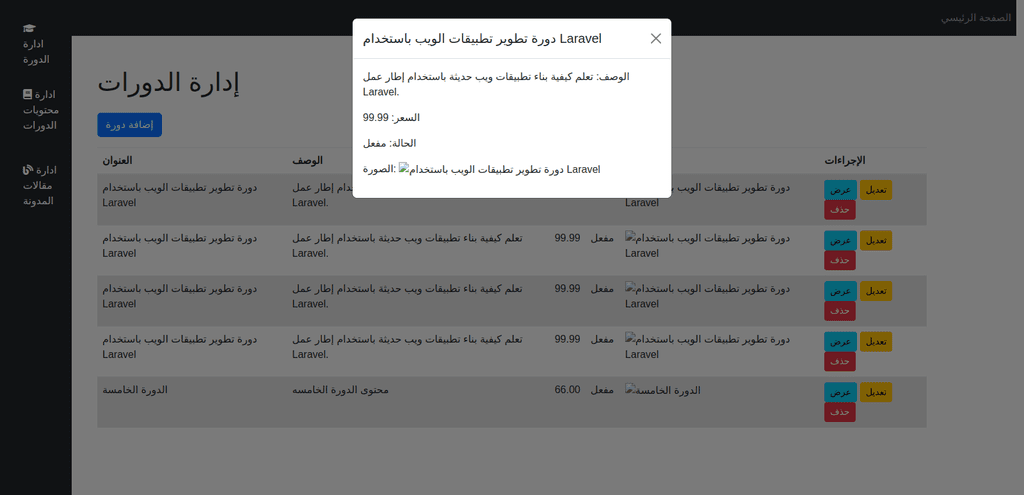Click the محتوى الدورة الخامسه description cell

(340, 390)
